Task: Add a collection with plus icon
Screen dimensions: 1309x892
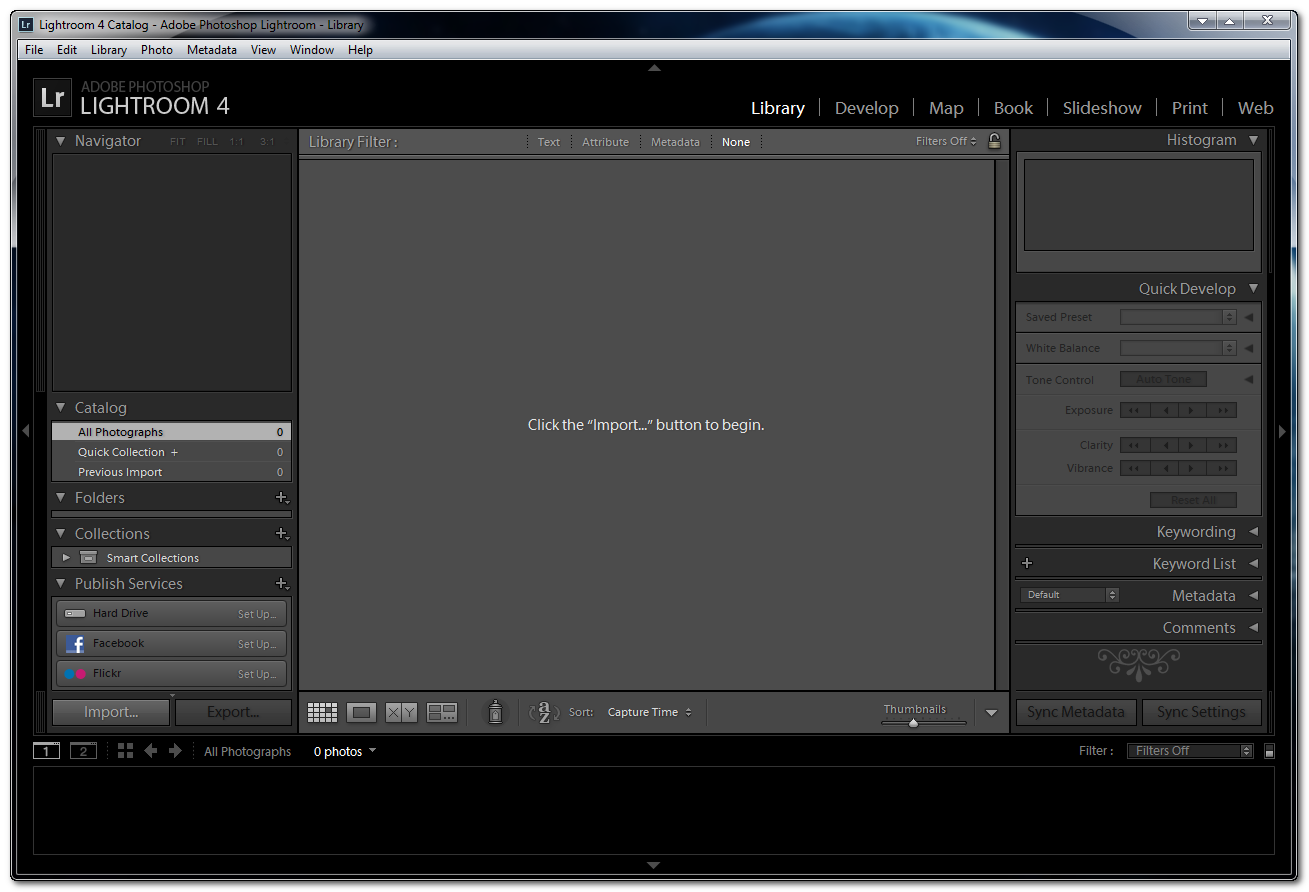Action: coord(282,533)
